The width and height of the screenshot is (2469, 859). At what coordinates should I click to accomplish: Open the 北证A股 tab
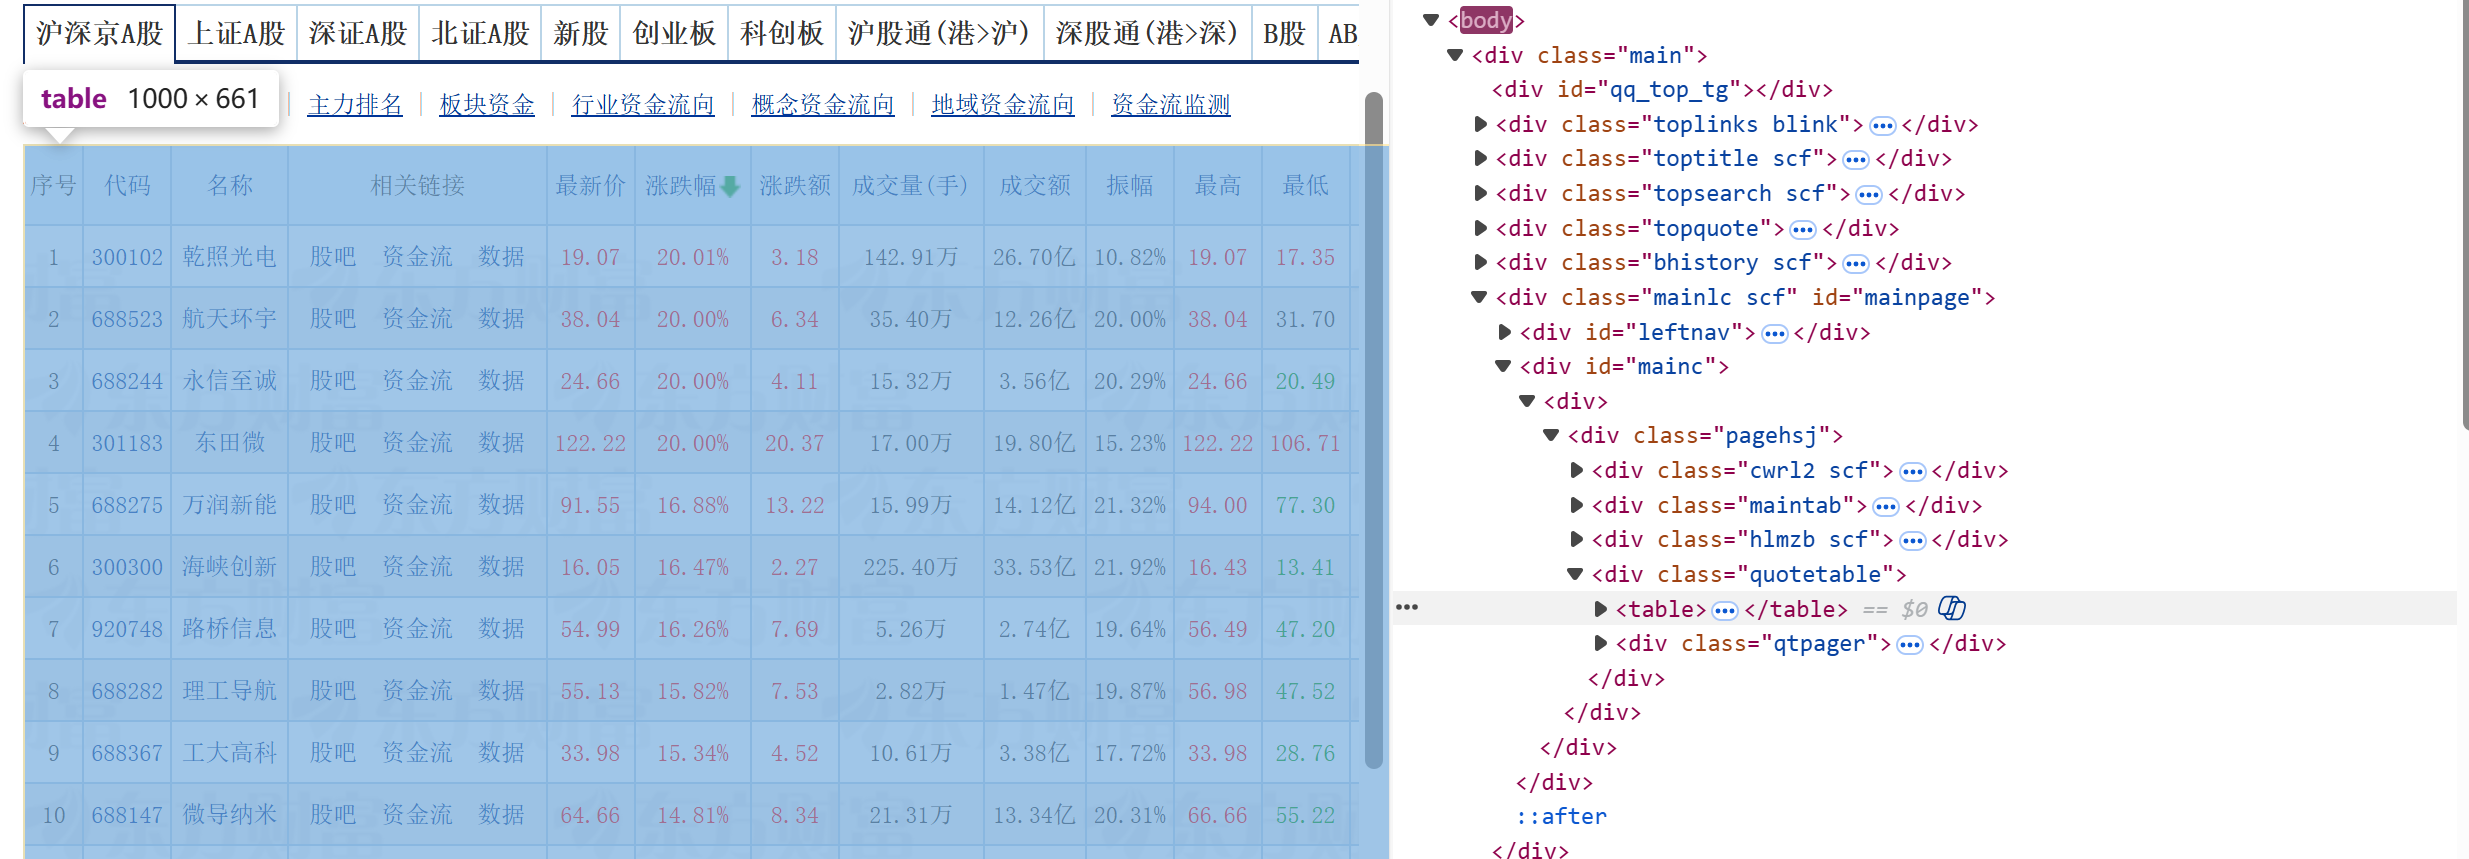[x=480, y=34]
